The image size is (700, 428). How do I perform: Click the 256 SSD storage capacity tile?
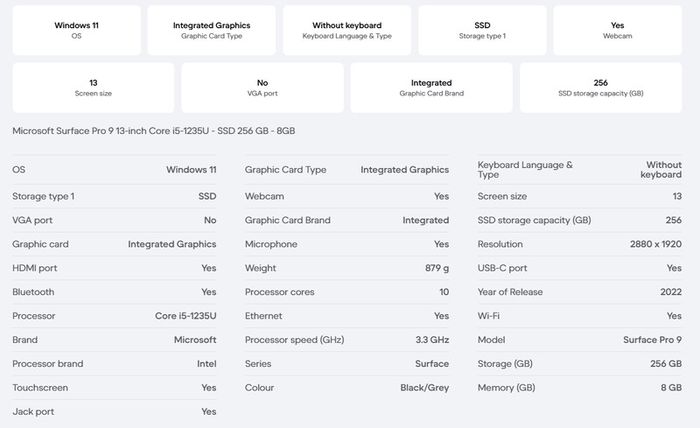(600, 87)
